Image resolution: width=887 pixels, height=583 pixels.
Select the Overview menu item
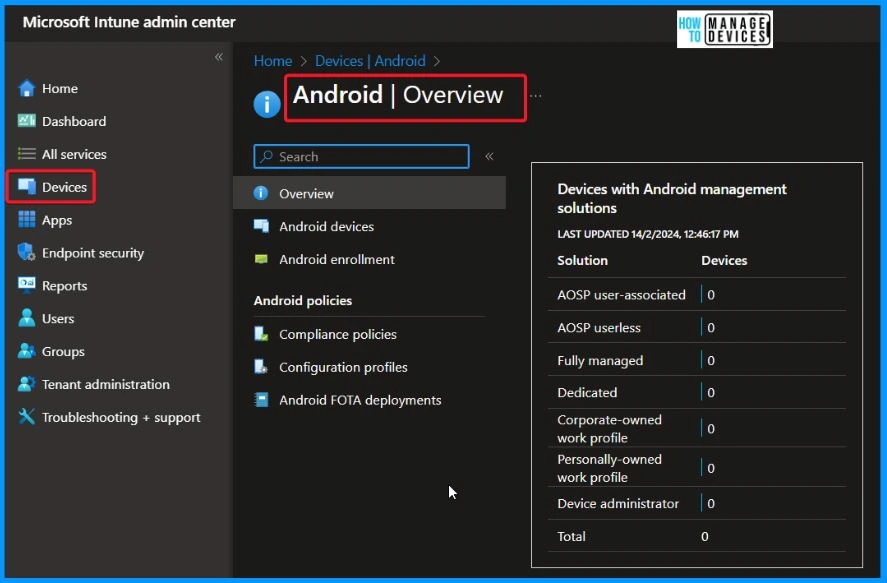369,193
